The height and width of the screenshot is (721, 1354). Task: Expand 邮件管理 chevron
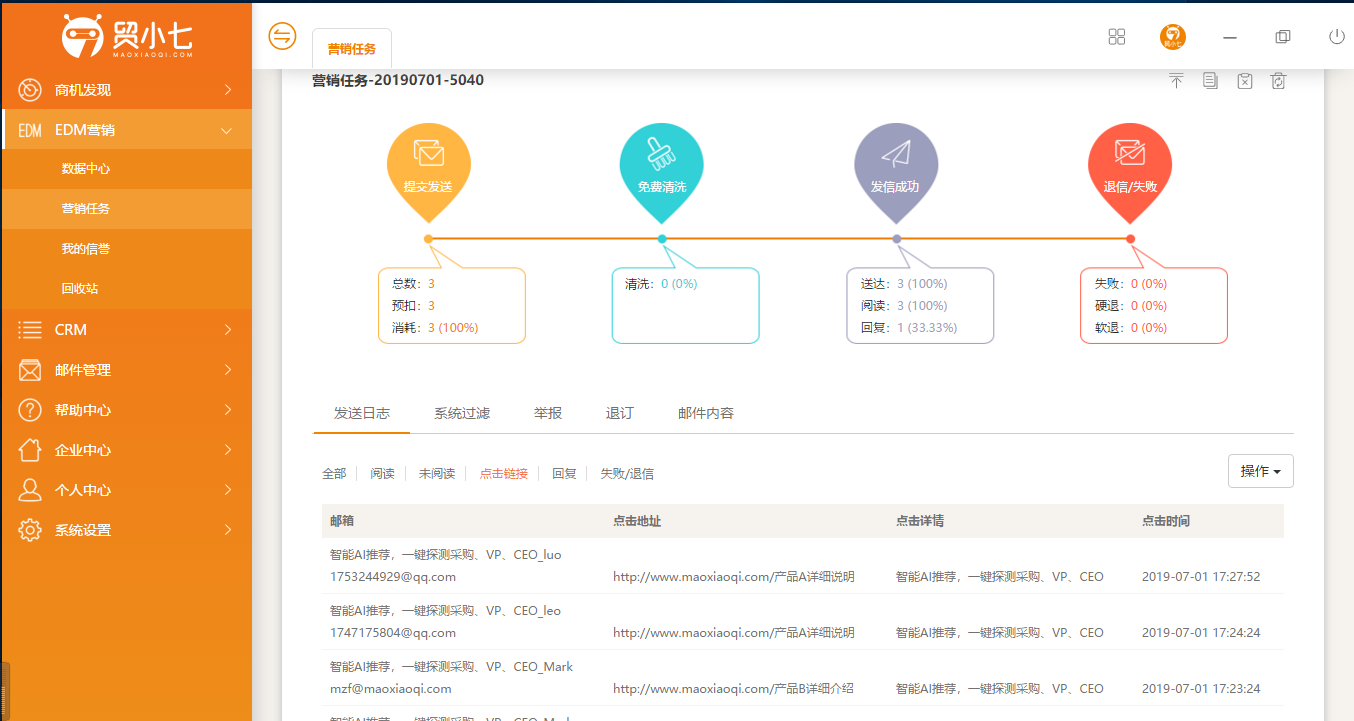pyautogui.click(x=228, y=370)
